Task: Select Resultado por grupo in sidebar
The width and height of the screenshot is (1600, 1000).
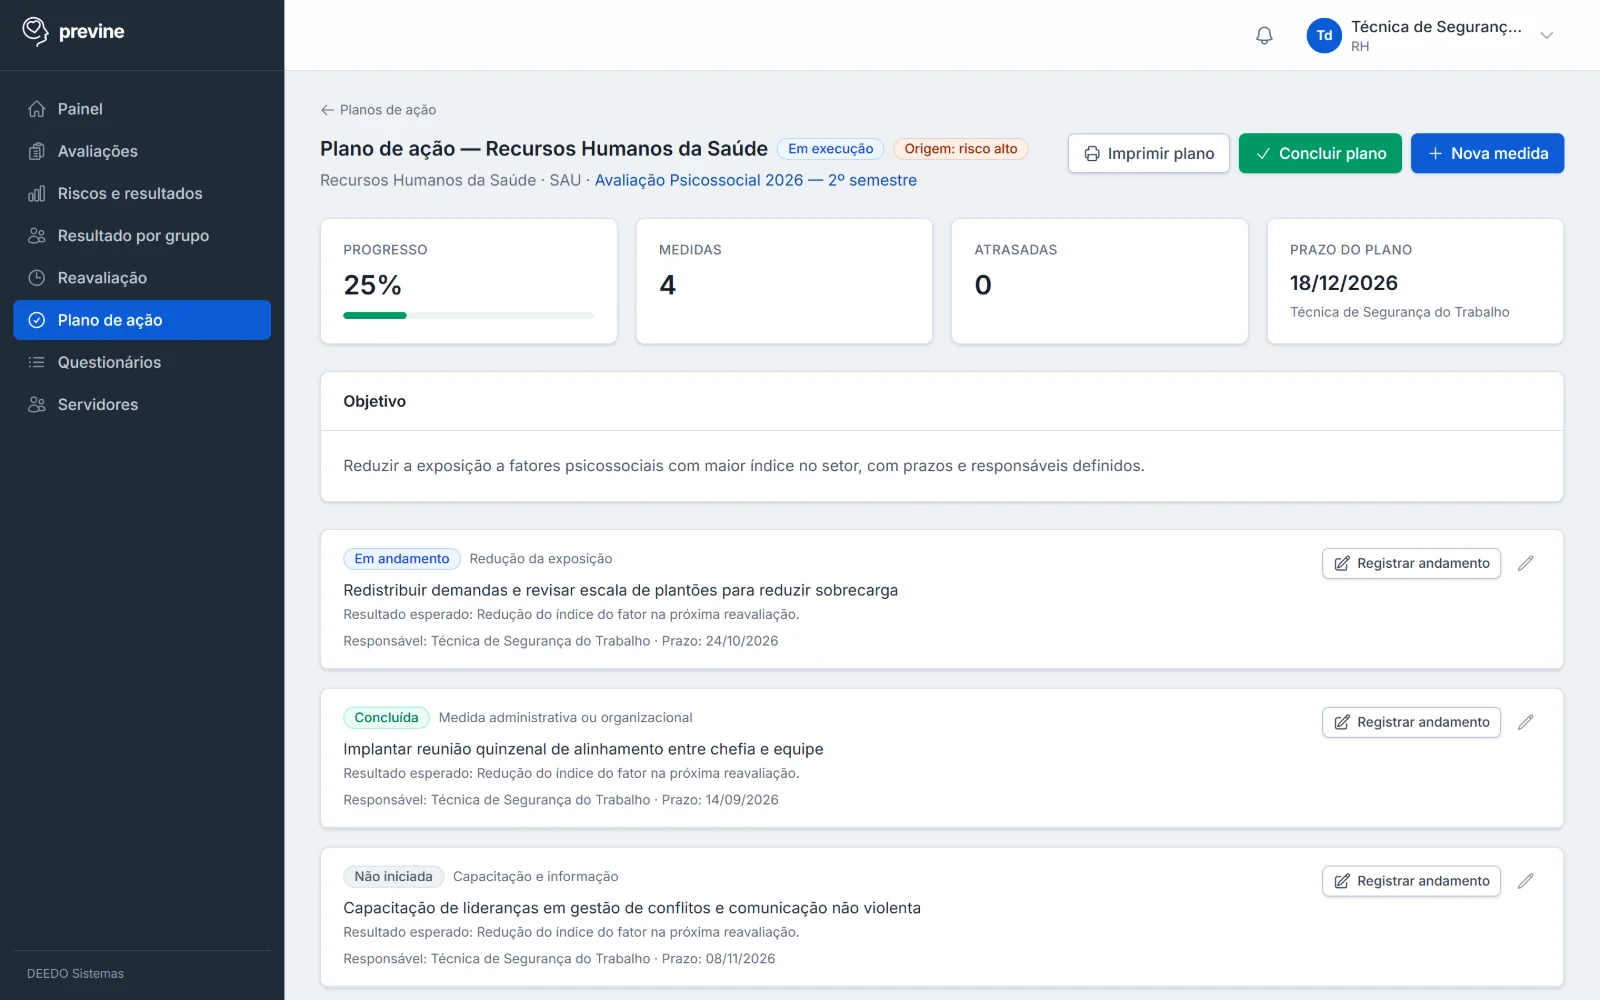Action: 142,235
